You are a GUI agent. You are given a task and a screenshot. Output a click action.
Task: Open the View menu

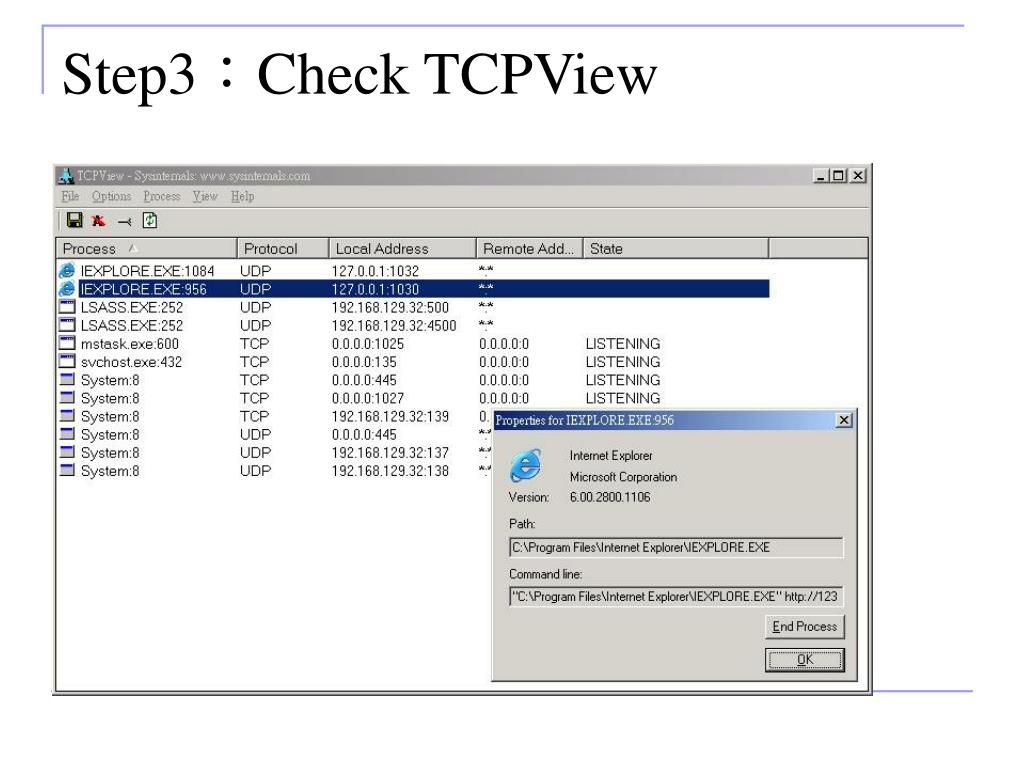204,197
